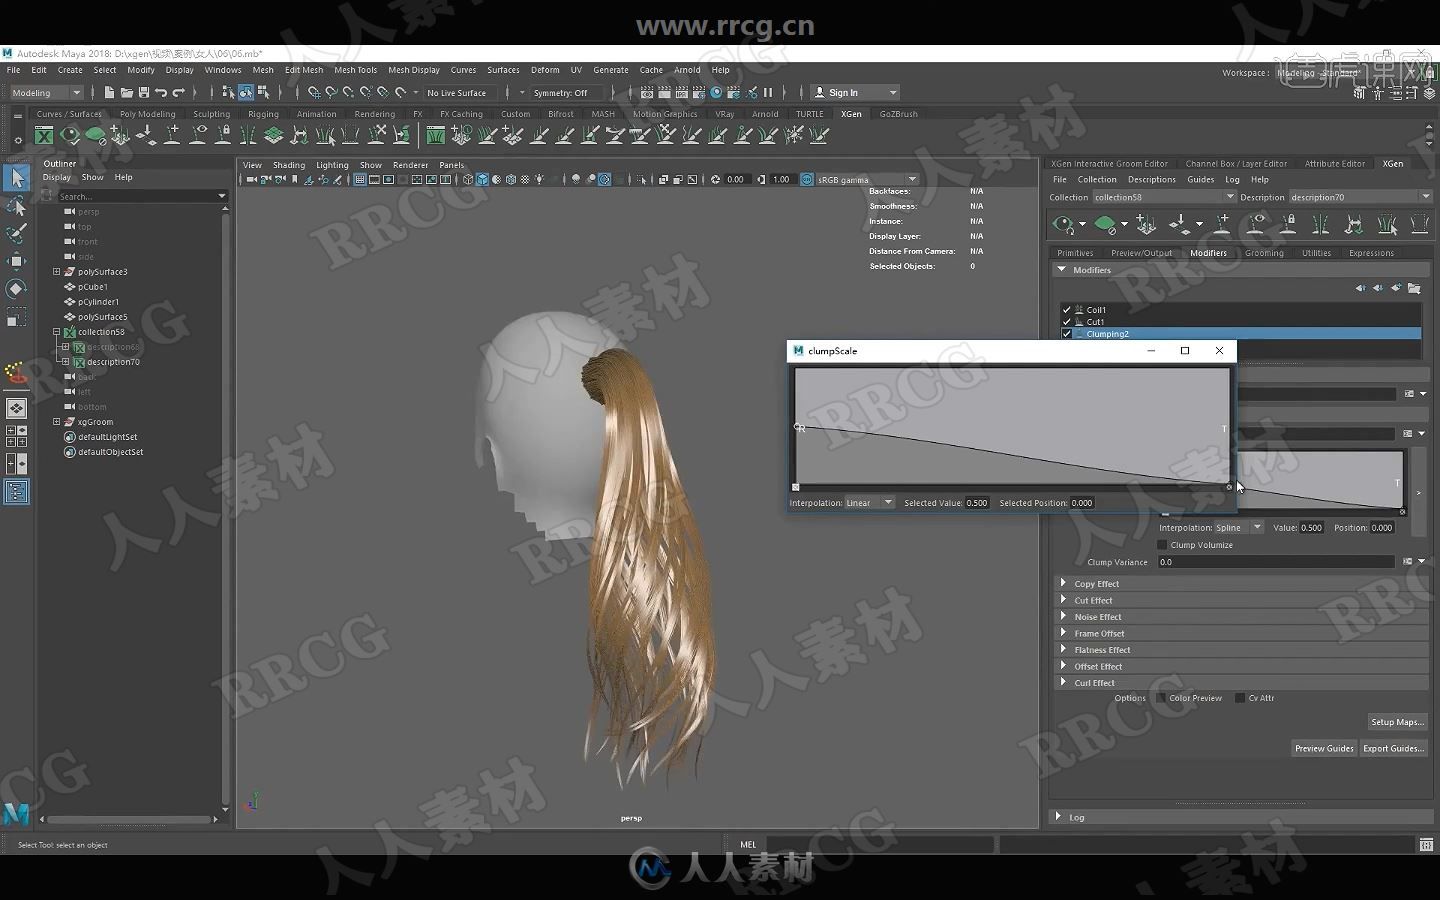Activate the Move tool in toolbox
The image size is (1440, 900).
click(16, 261)
